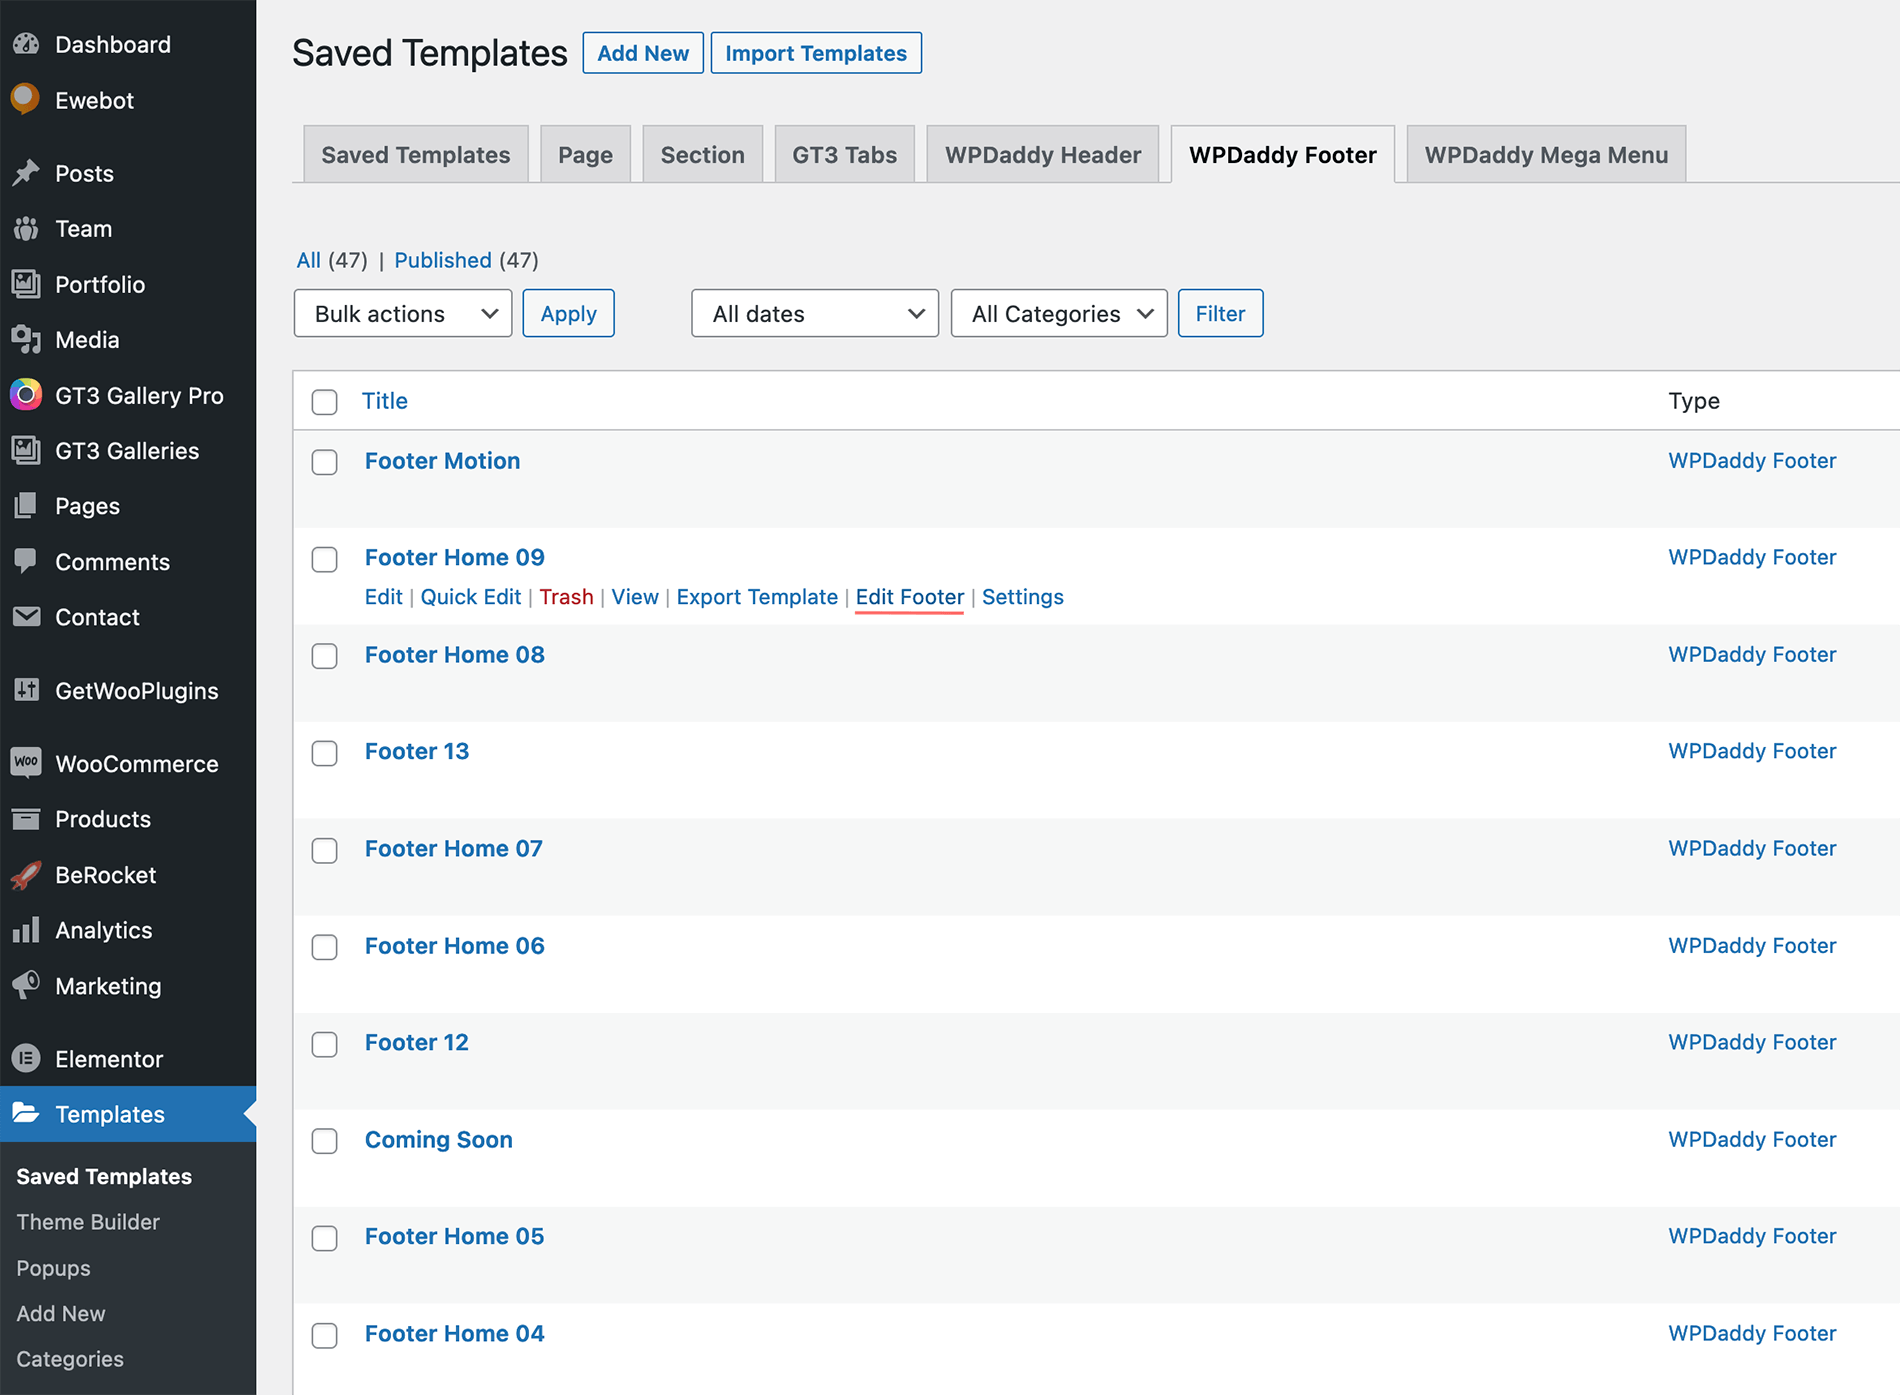Tick the Footer Home 07 checkbox

(x=324, y=850)
